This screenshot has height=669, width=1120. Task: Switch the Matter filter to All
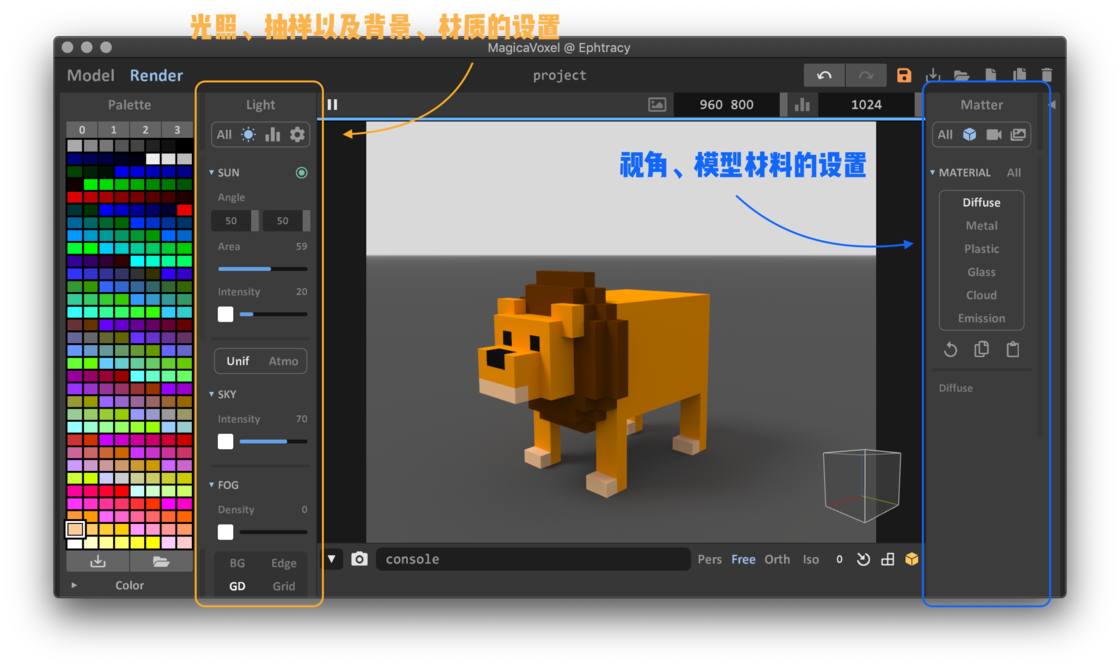click(944, 134)
